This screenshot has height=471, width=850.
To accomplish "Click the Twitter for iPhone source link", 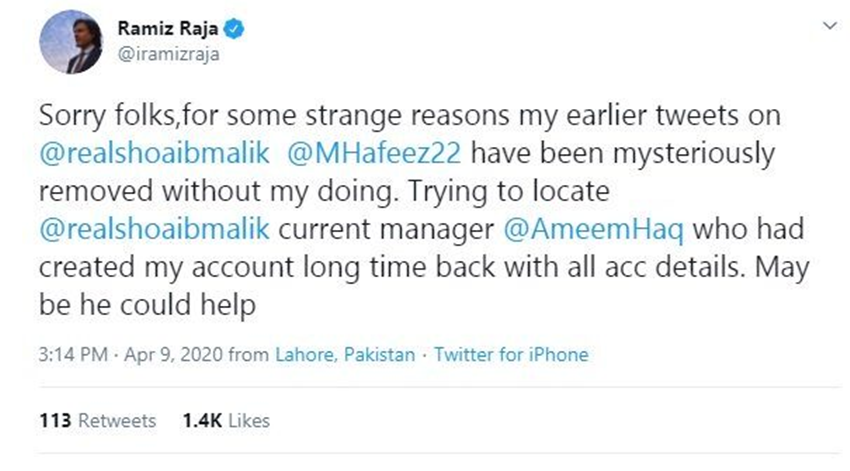I will (510, 355).
